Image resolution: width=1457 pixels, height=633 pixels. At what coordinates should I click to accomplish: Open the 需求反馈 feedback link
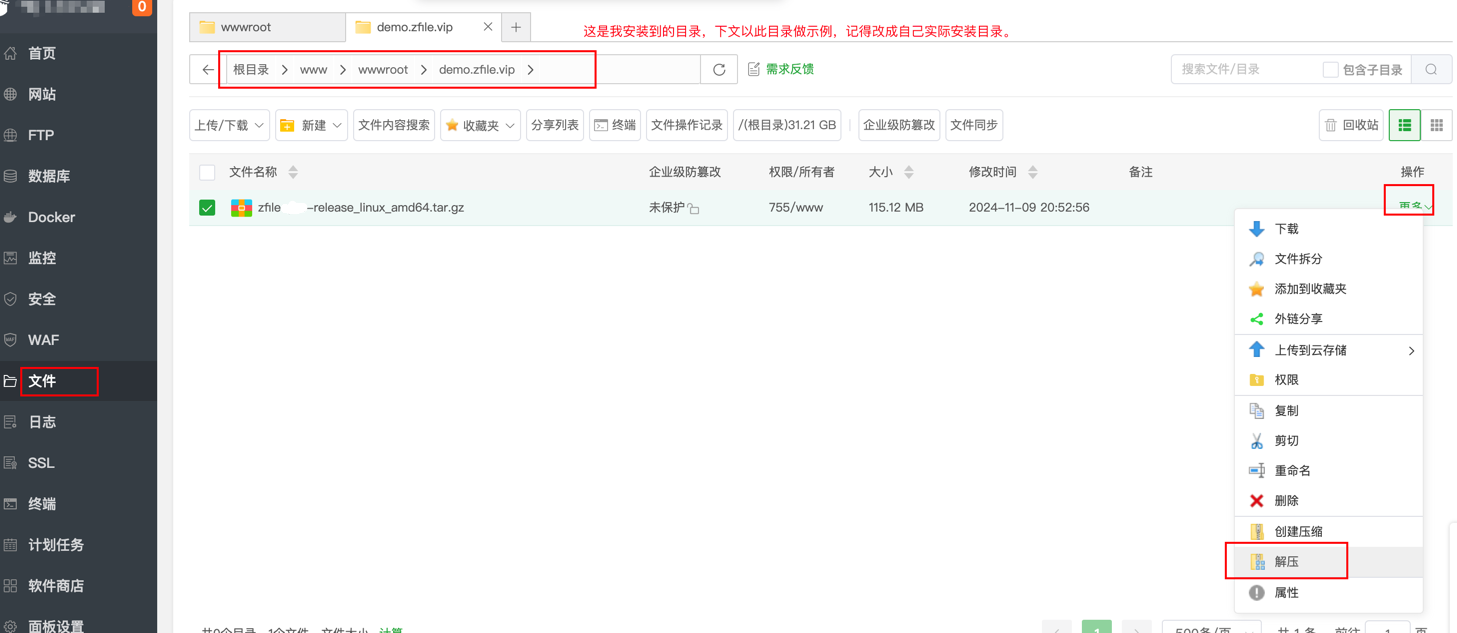point(781,69)
